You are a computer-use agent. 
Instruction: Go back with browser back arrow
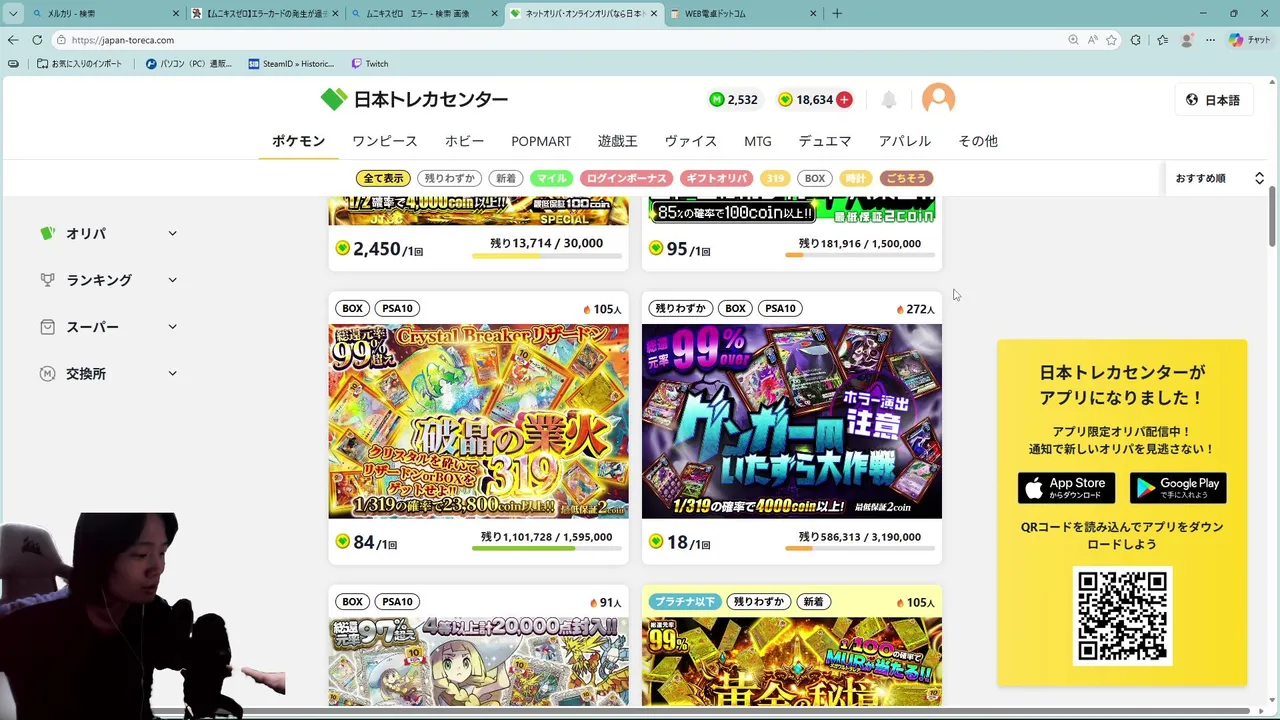pos(13,40)
